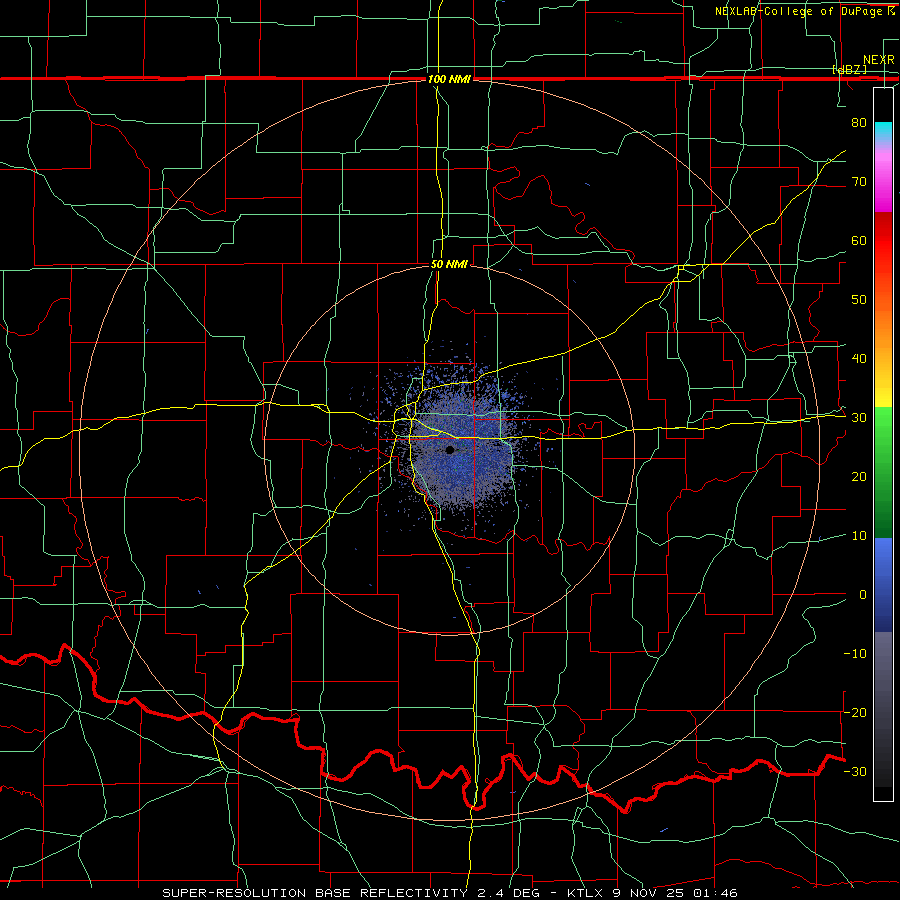This screenshot has height=900, width=900.
Task: Click the '9 NOV 25 01:46' timestamp
Action: (x=678, y=893)
